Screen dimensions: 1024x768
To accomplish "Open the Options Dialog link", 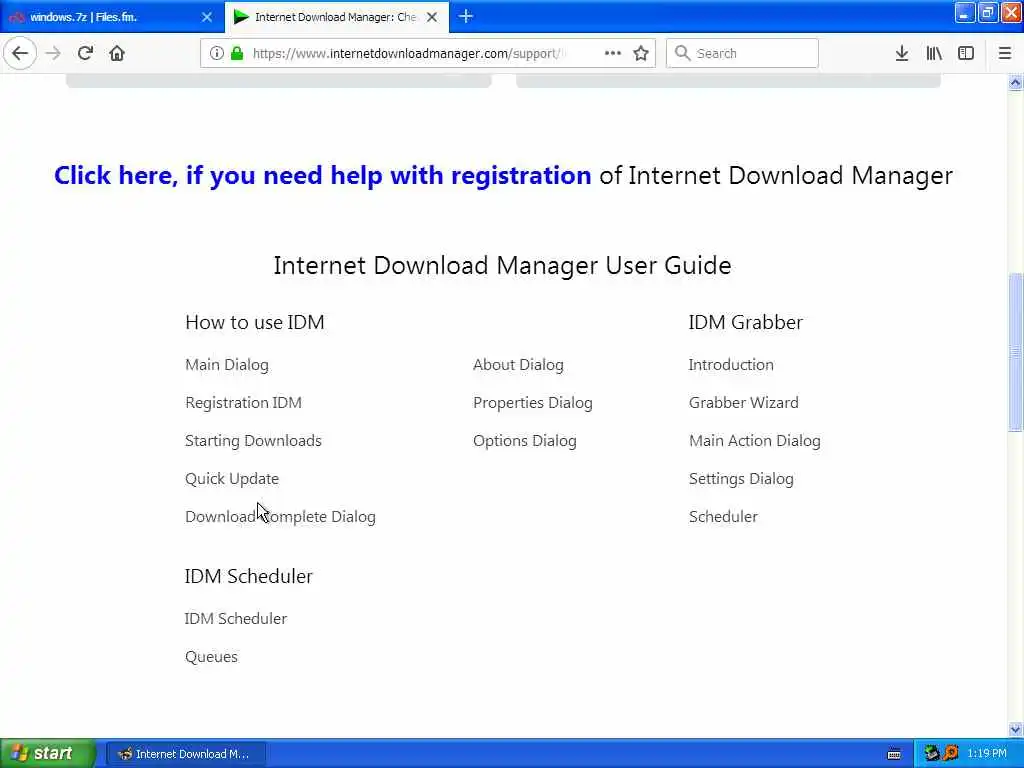I will coord(525,440).
